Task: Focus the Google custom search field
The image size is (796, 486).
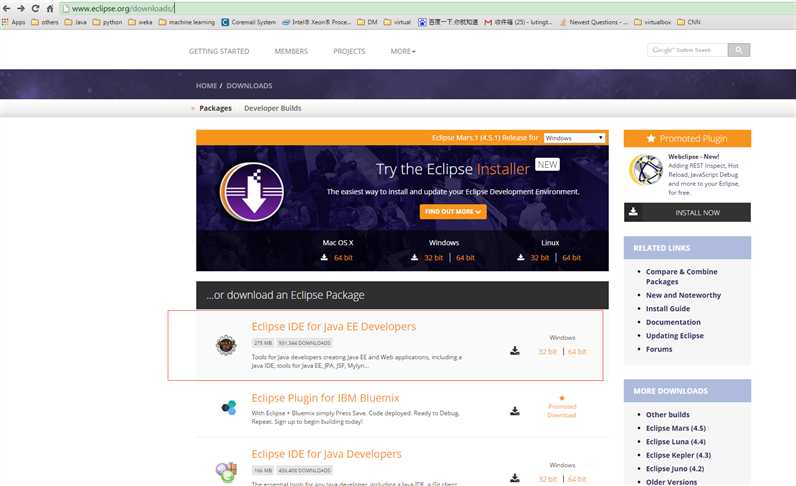Action: (x=687, y=50)
